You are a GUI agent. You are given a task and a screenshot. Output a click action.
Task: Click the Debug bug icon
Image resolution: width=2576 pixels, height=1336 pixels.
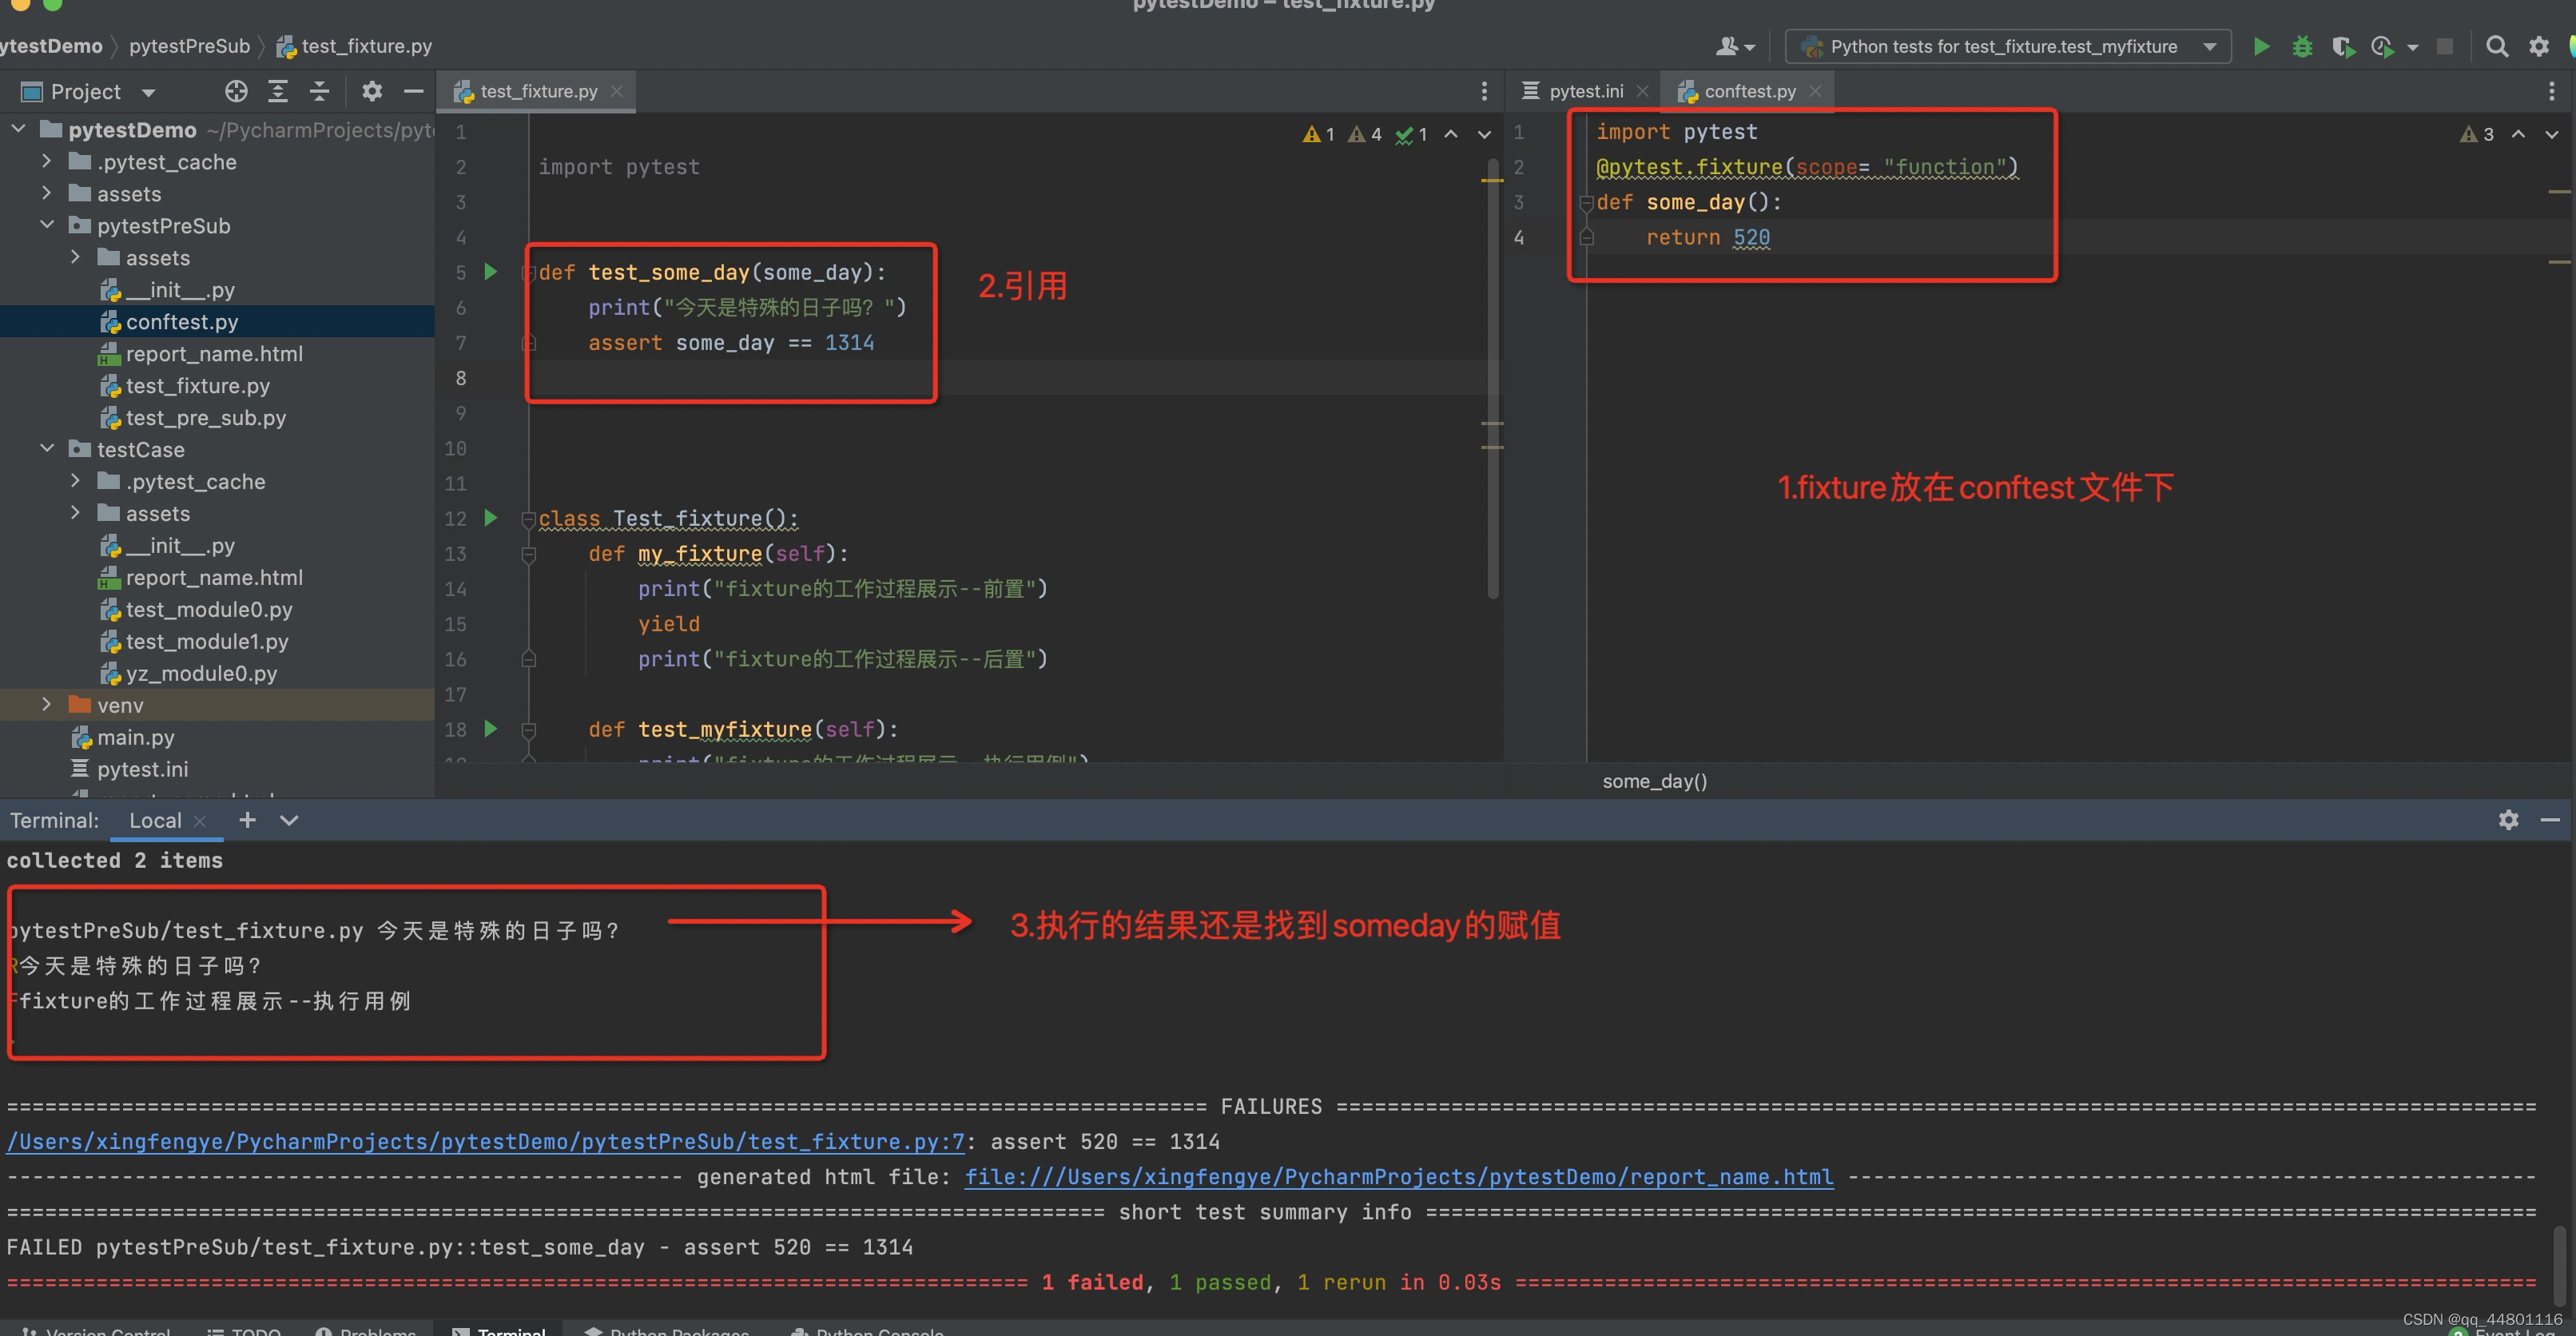pos(2302,46)
